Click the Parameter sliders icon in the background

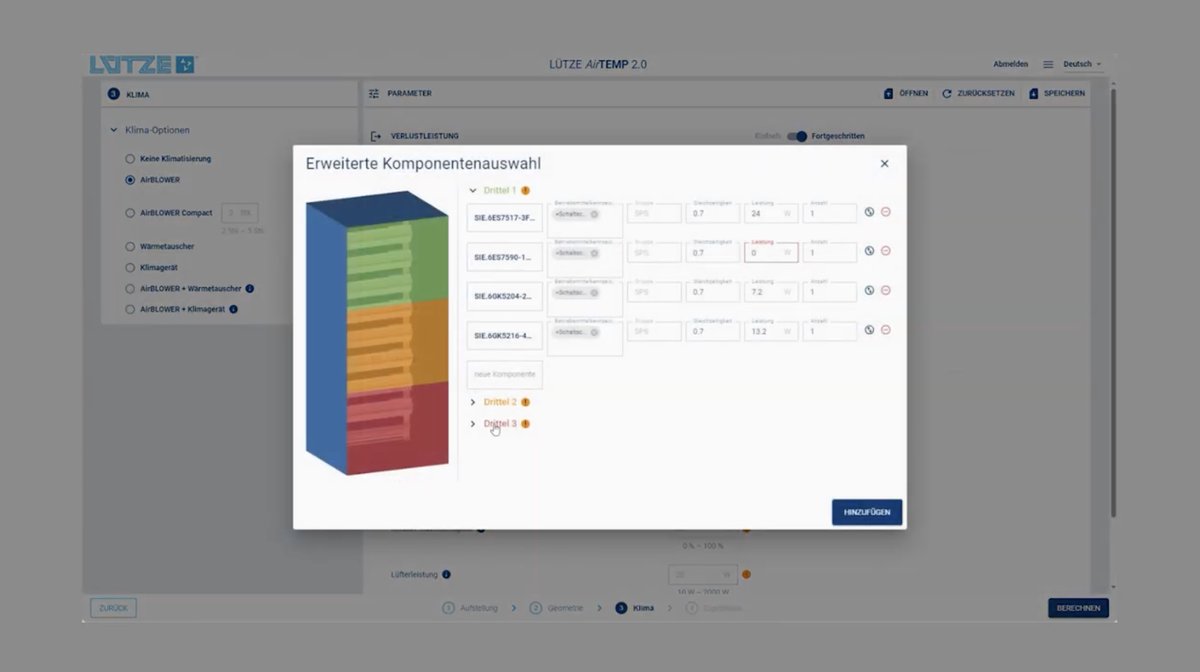click(x=374, y=93)
